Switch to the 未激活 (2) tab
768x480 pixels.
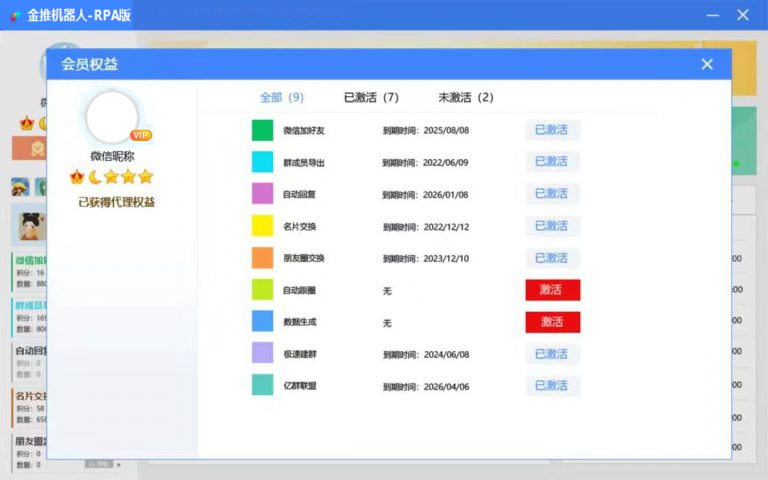[x=466, y=97]
